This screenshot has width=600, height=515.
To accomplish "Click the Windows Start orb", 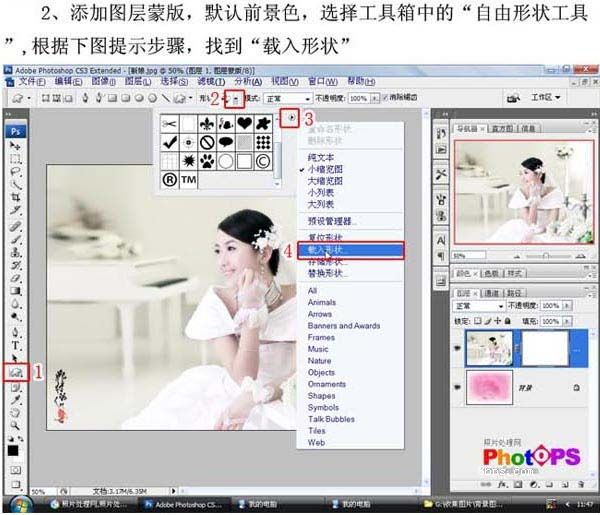I will (x=20, y=504).
